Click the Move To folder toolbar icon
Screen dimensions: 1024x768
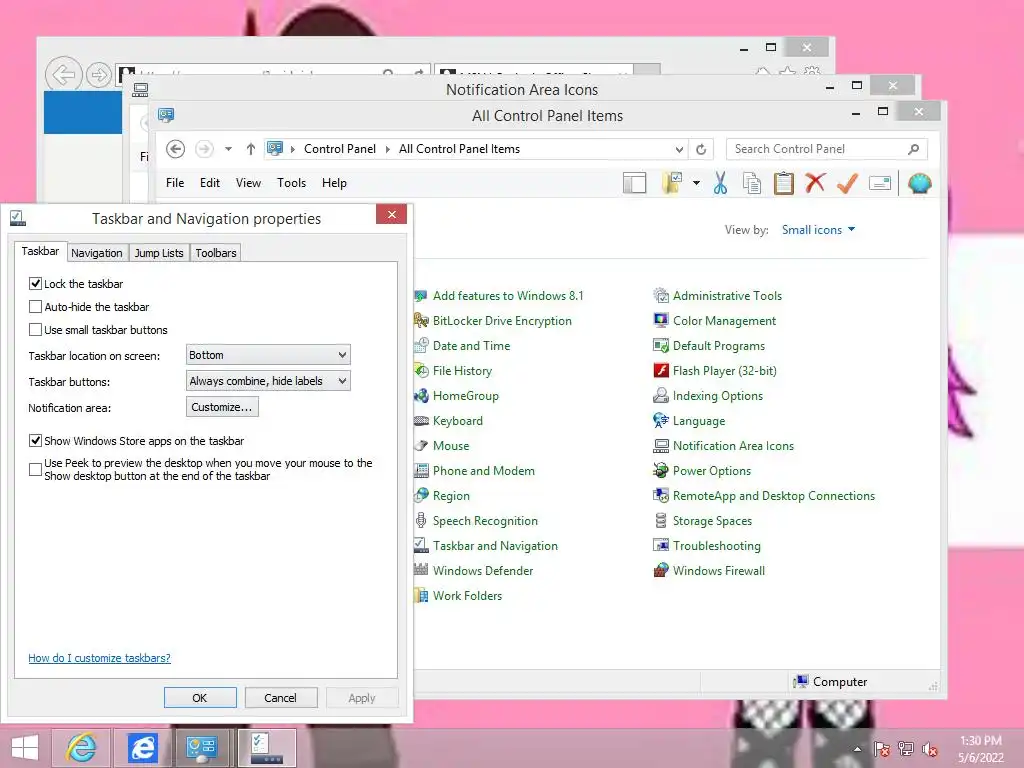tap(672, 184)
